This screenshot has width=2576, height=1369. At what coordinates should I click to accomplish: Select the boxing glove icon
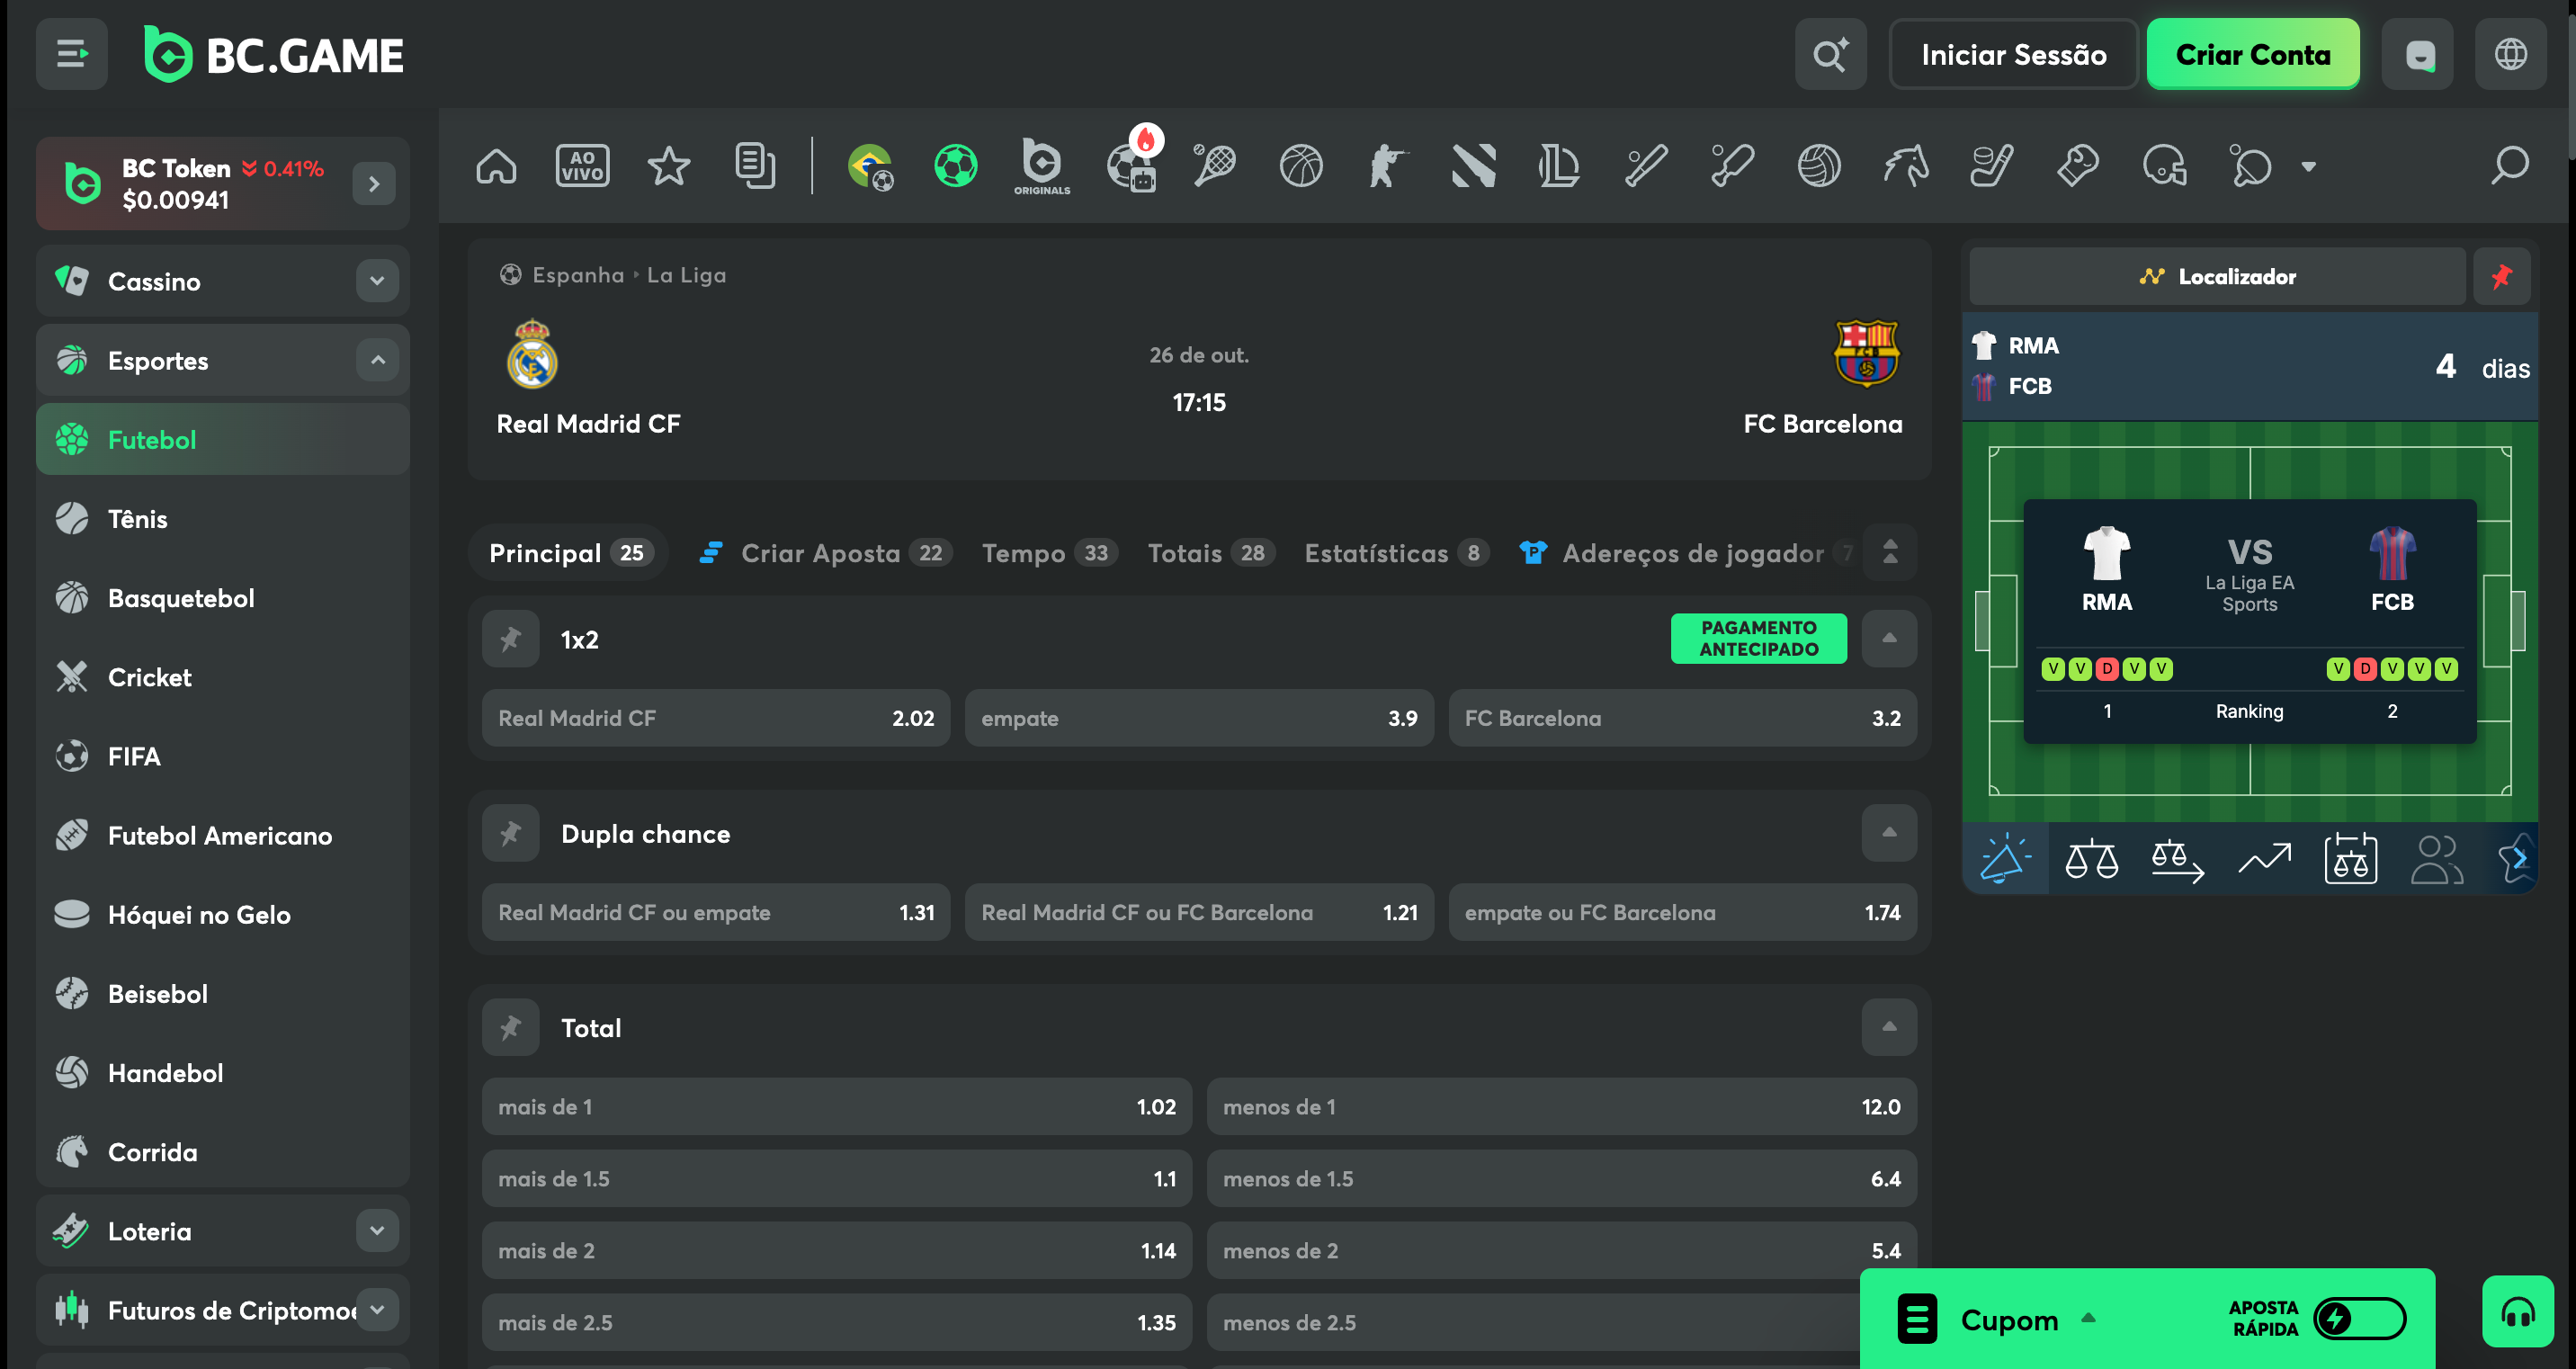tap(2078, 166)
